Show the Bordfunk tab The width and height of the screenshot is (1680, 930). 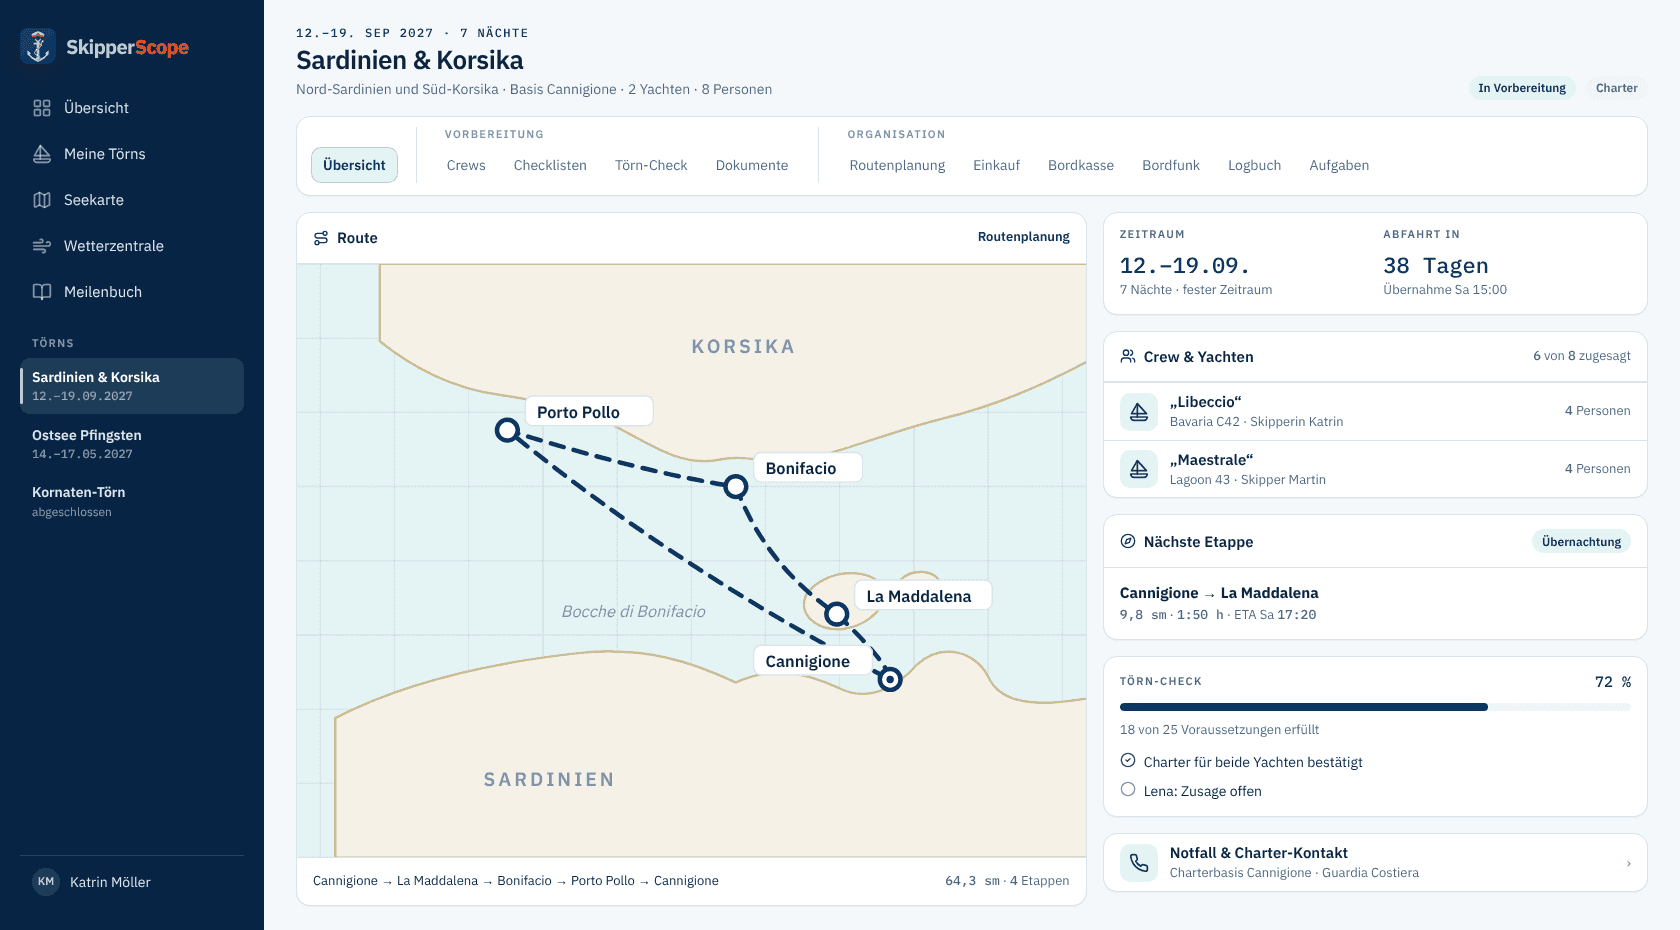pos(1171,165)
